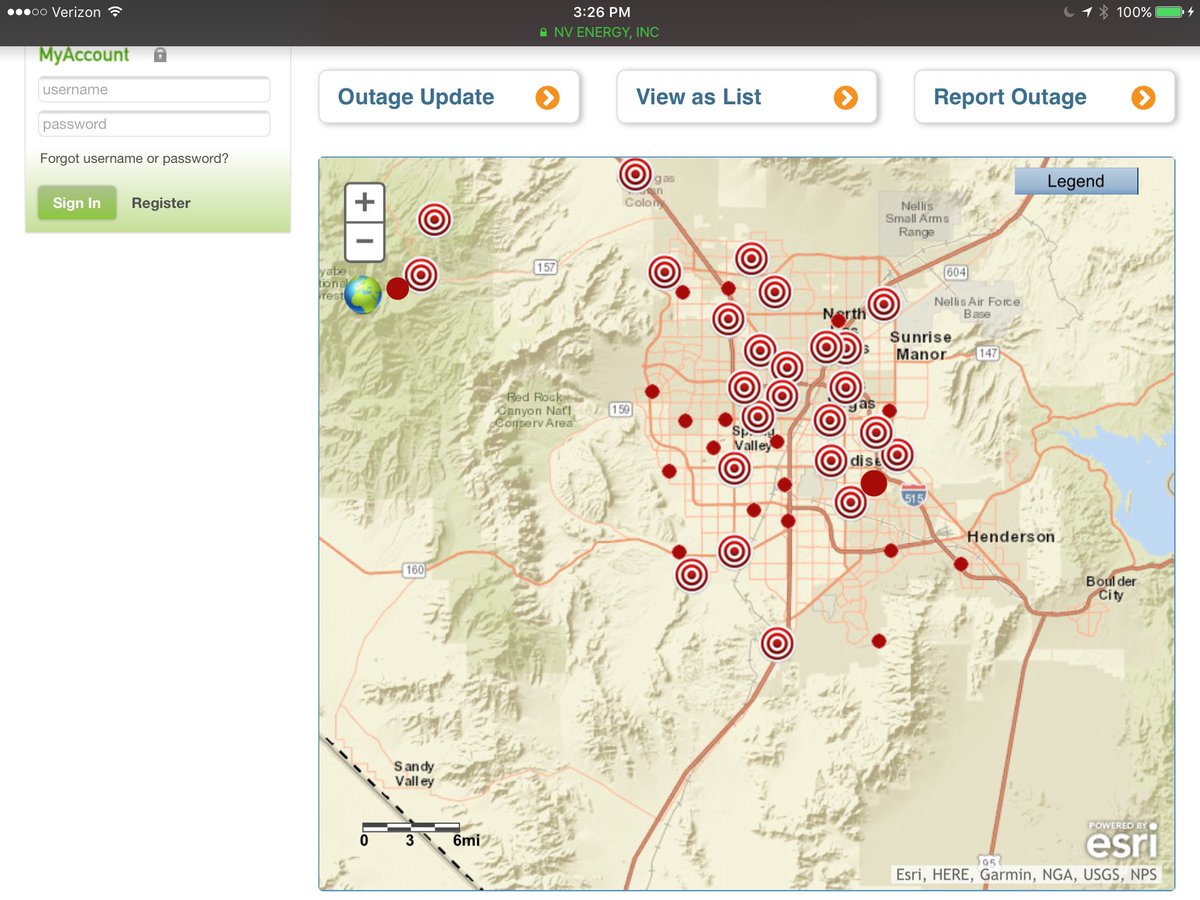This screenshot has height=900, width=1200.
Task: Click the globe default extent icon
Action: coord(363,295)
